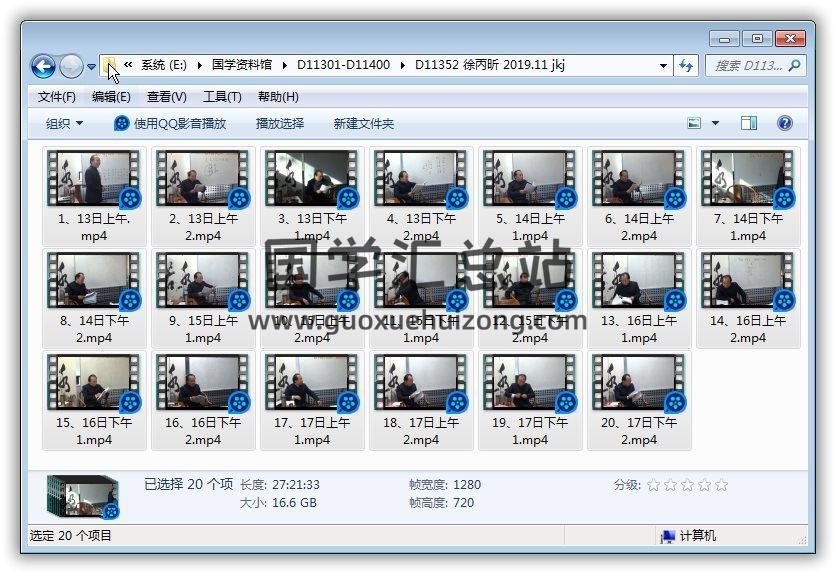Select video 9、15日上午1.mp4
This screenshot has height=574, width=836.
pos(203,298)
